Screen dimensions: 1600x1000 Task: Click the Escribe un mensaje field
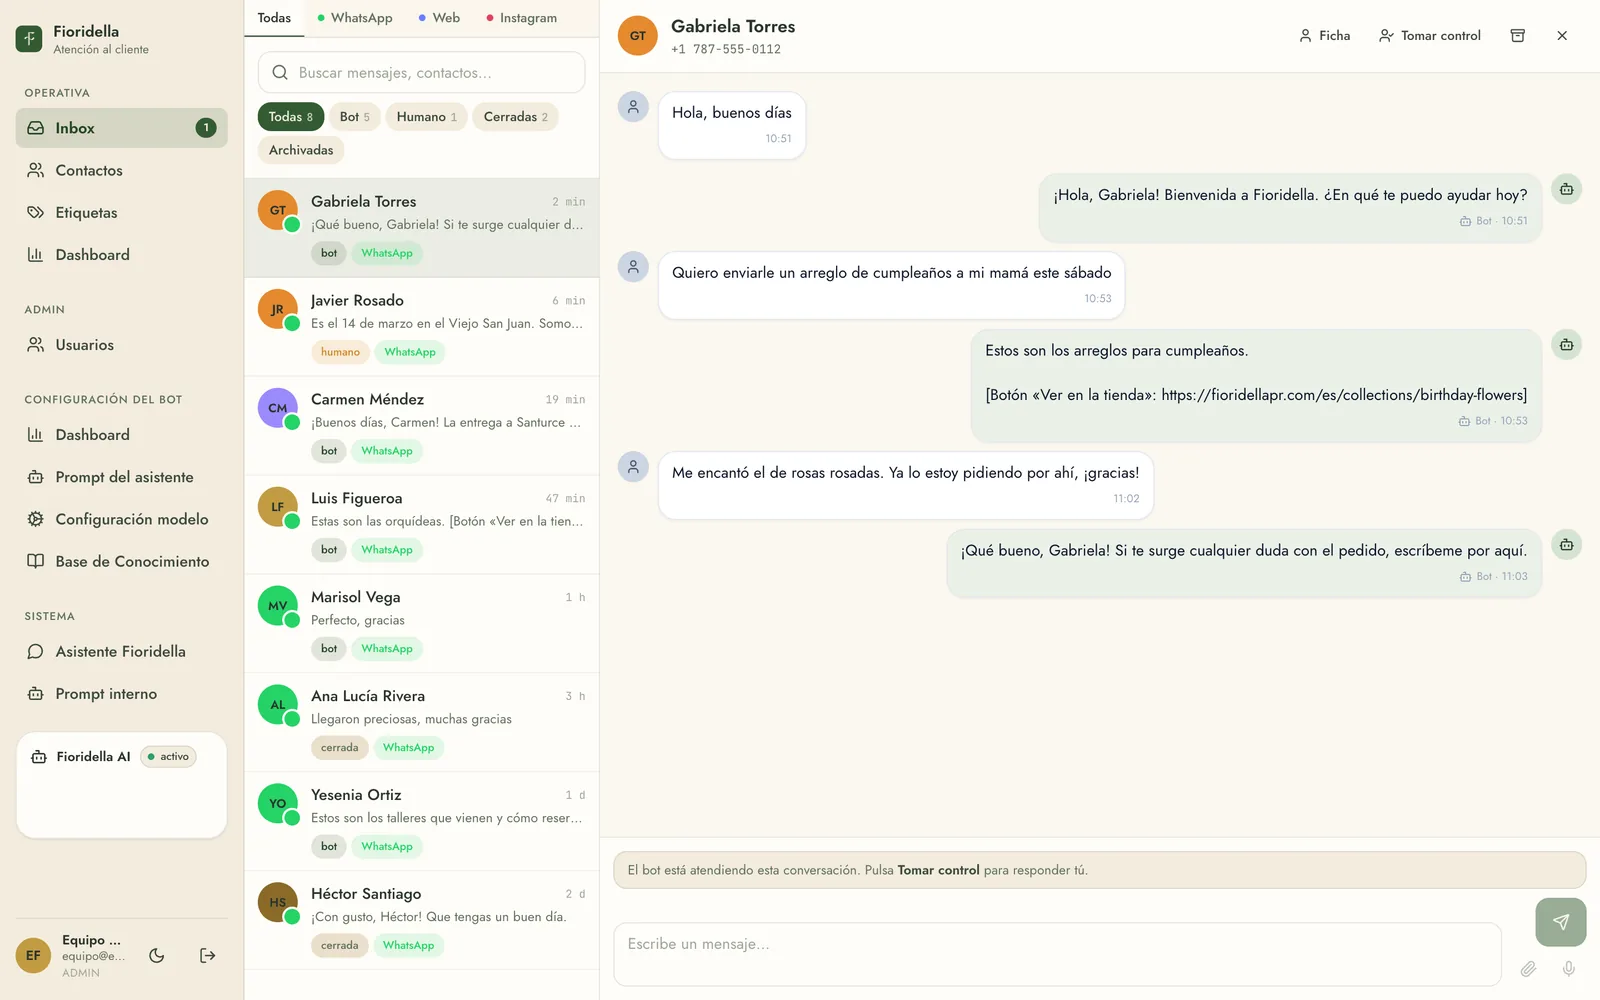(x=1058, y=954)
